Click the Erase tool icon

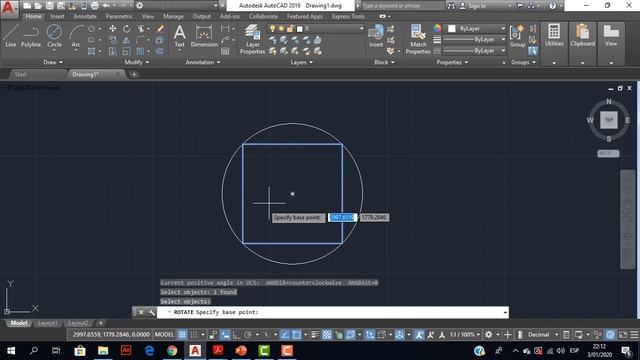[160, 29]
